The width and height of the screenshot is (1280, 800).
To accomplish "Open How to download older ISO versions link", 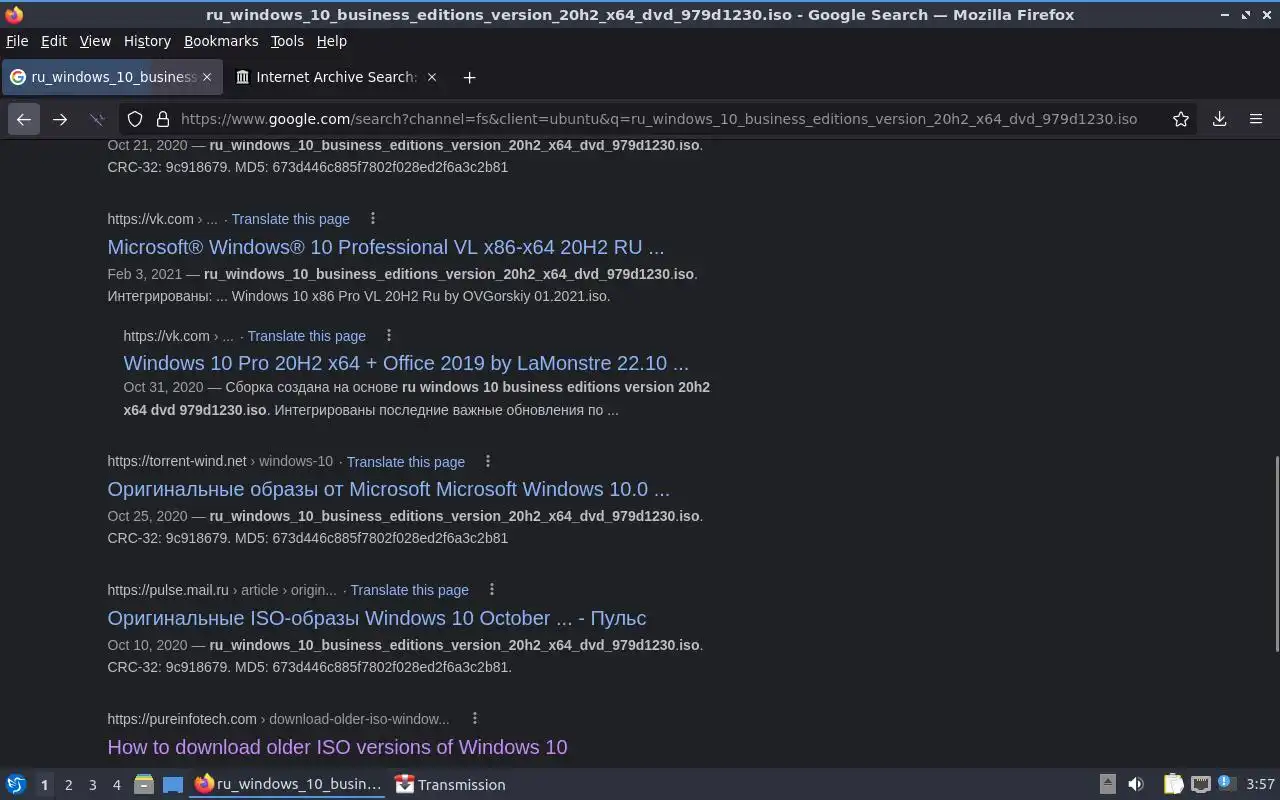I will coord(337,747).
